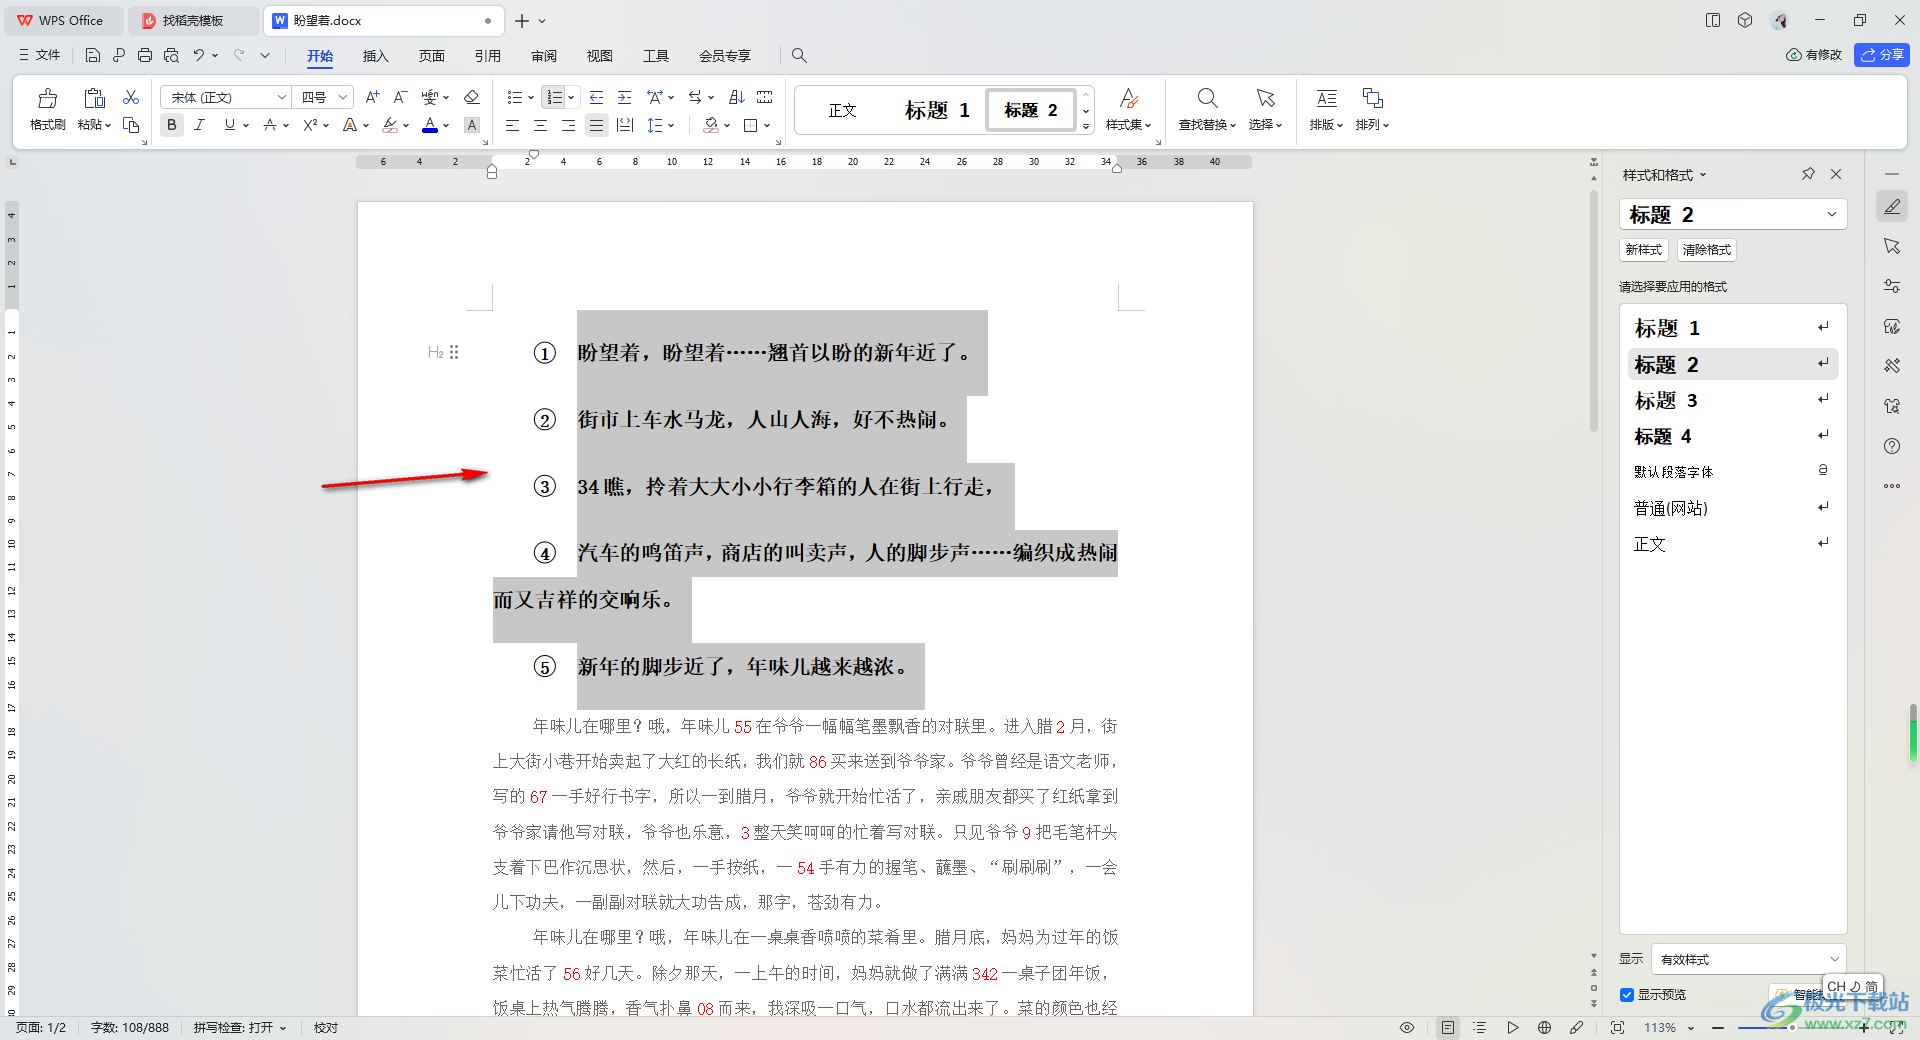Click the selection arrow icon in right sidebar

[1892, 246]
